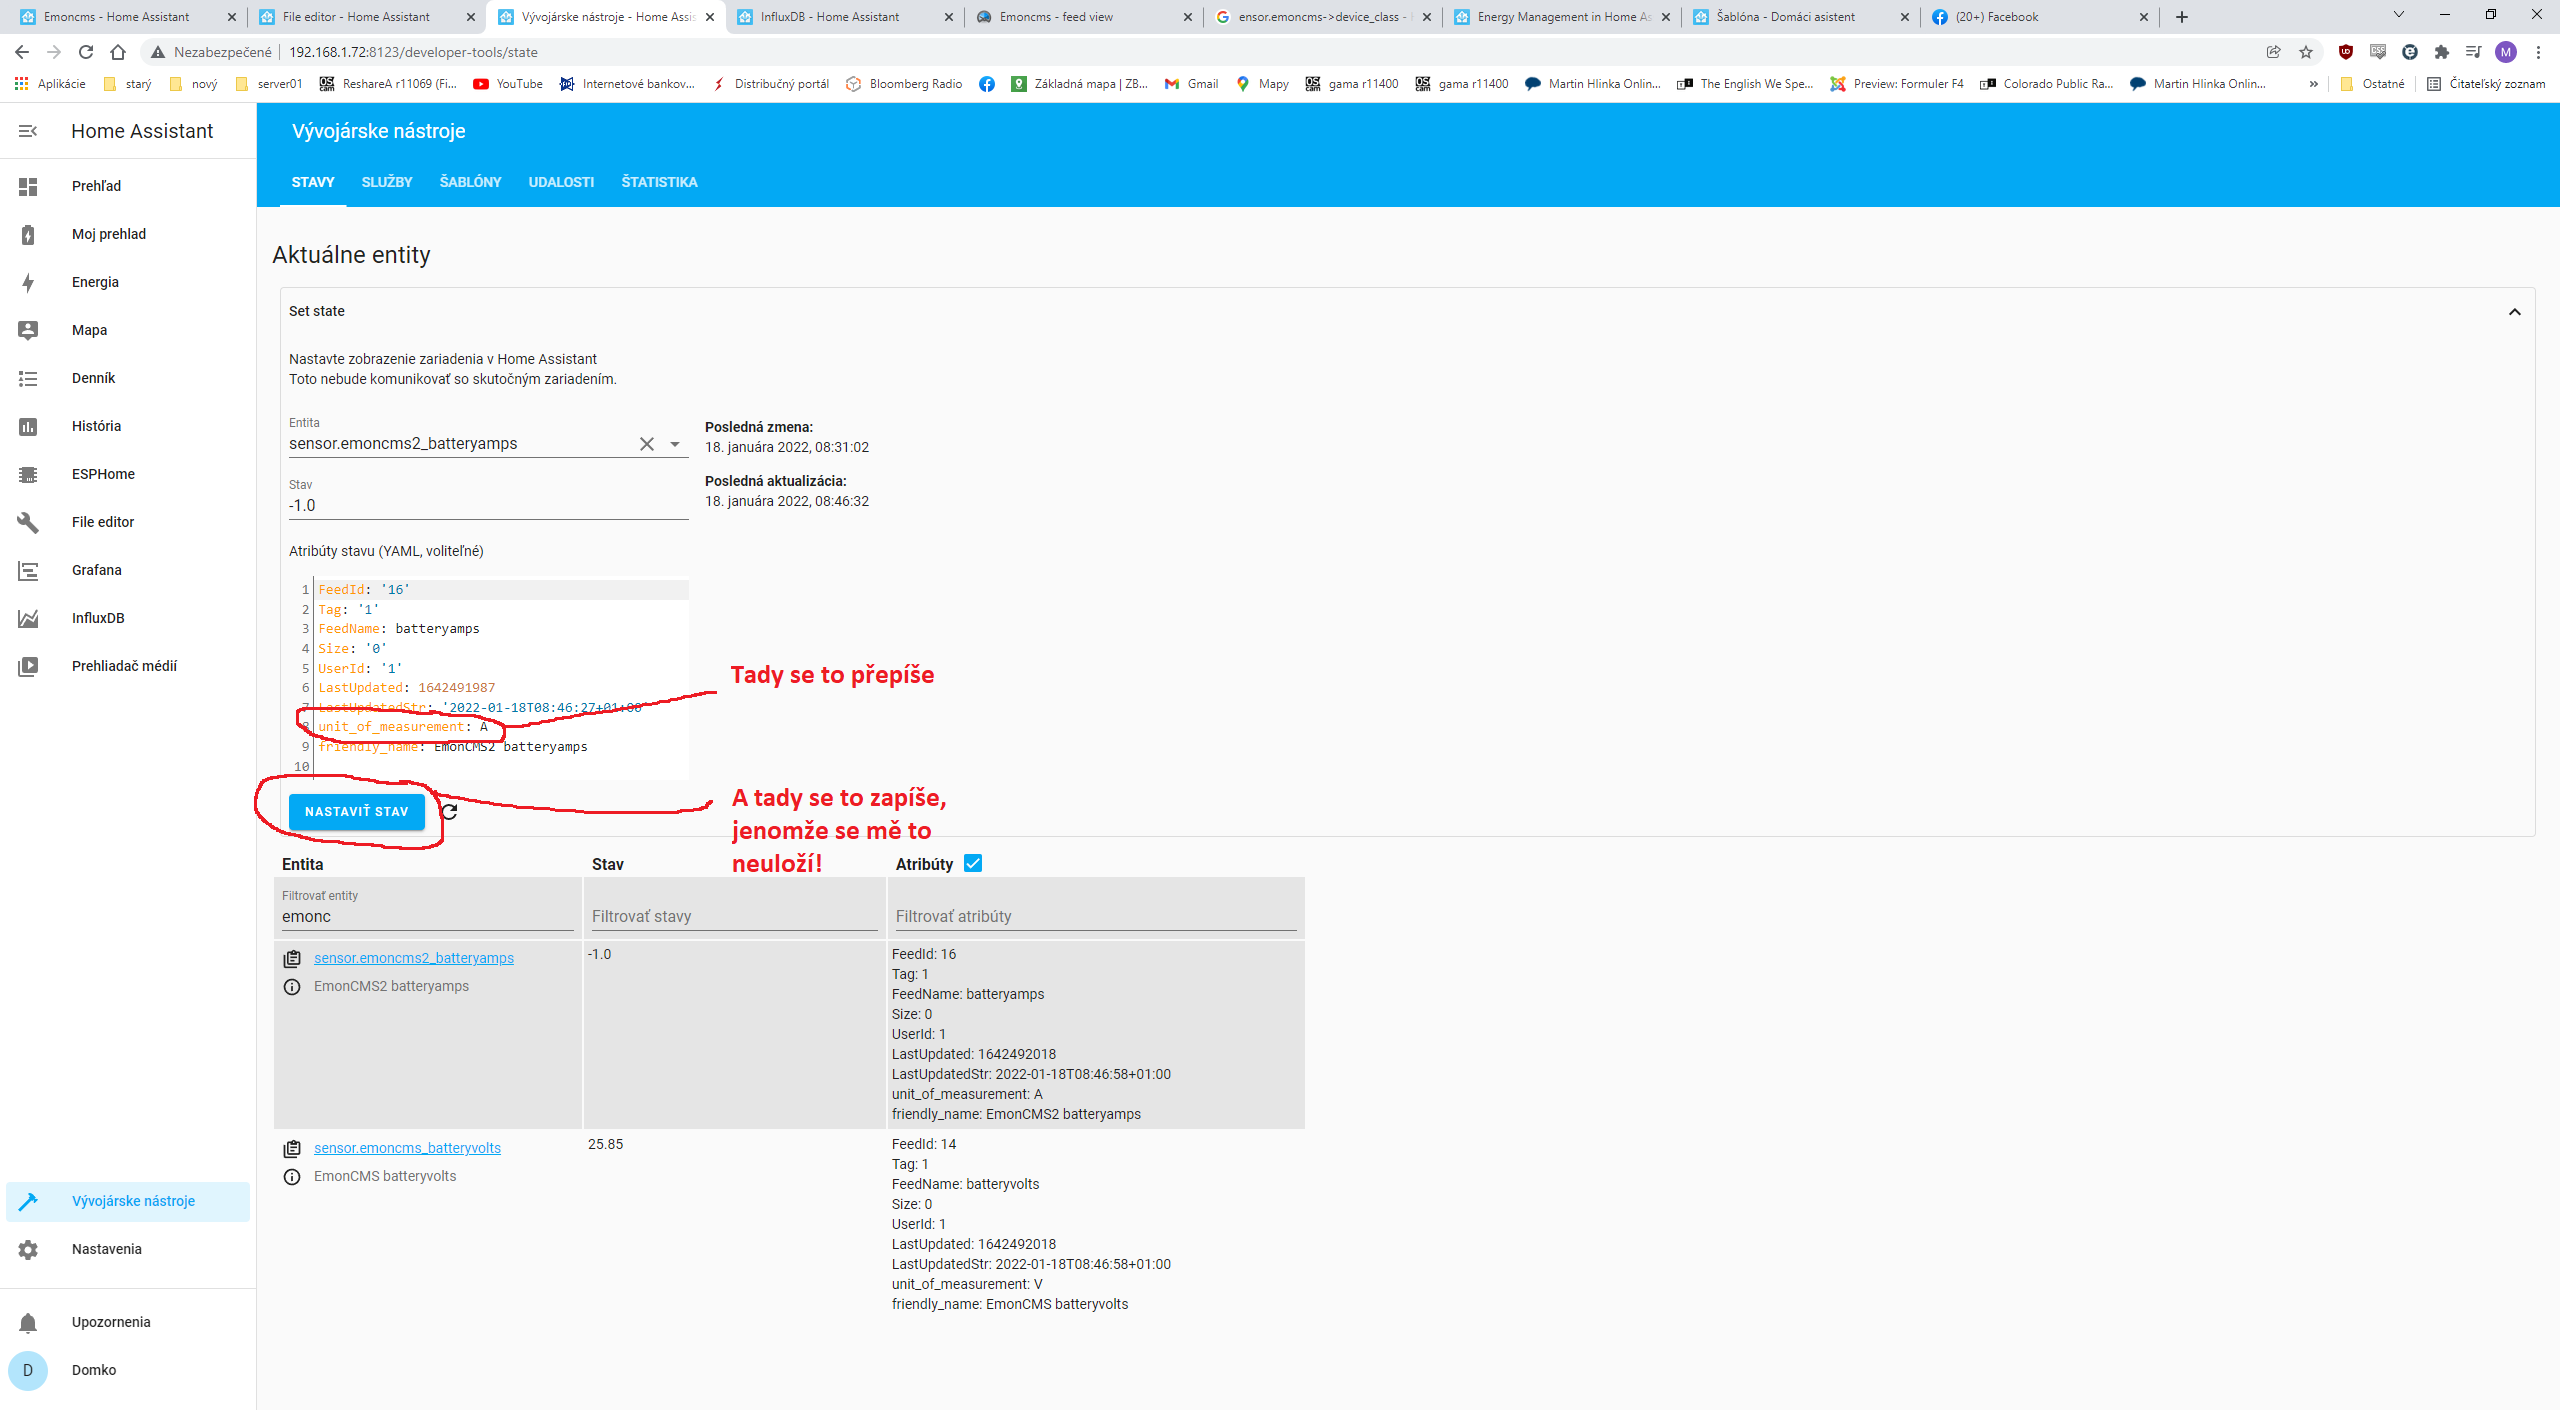Screen dimensions: 2560x1410
Task: Switch to Energy Management browser tab
Action: (1563, 17)
